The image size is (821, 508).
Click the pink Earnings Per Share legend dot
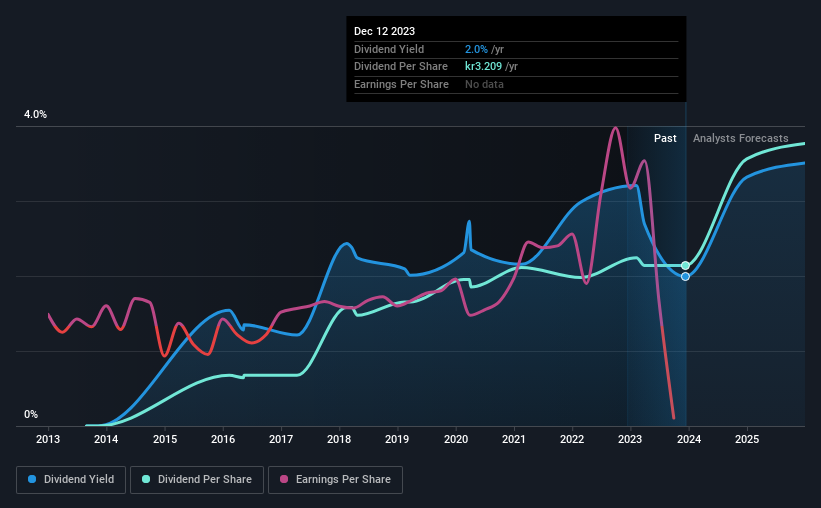[x=284, y=479]
